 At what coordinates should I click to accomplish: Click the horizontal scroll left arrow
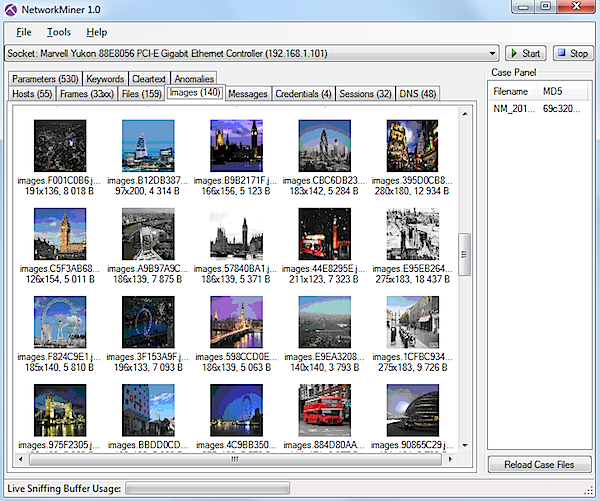click(x=21, y=459)
